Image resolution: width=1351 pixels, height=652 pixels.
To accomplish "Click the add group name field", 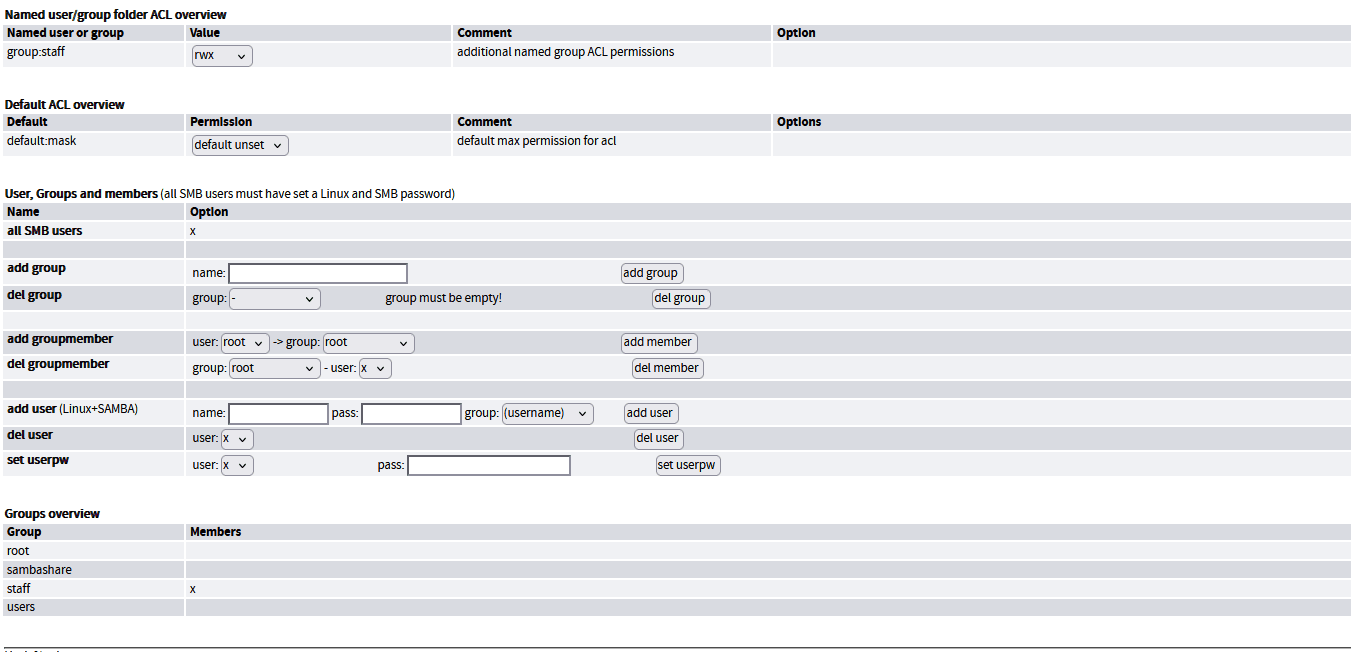I will (318, 273).
